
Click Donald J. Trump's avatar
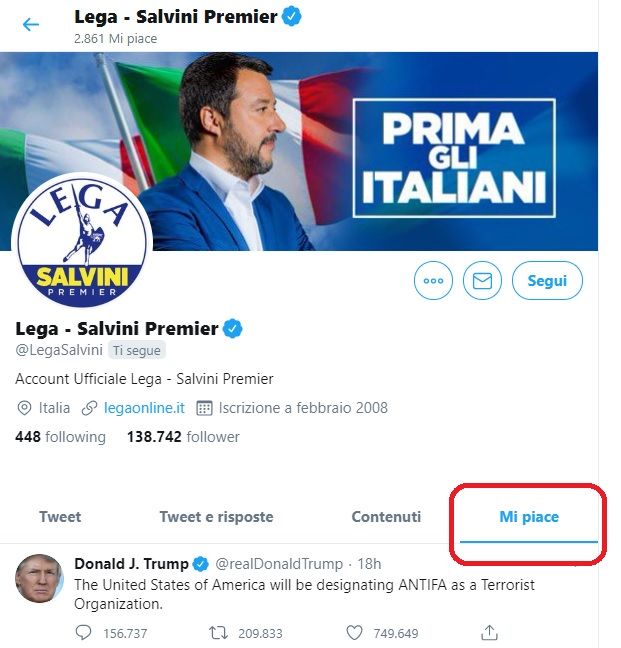click(39, 578)
